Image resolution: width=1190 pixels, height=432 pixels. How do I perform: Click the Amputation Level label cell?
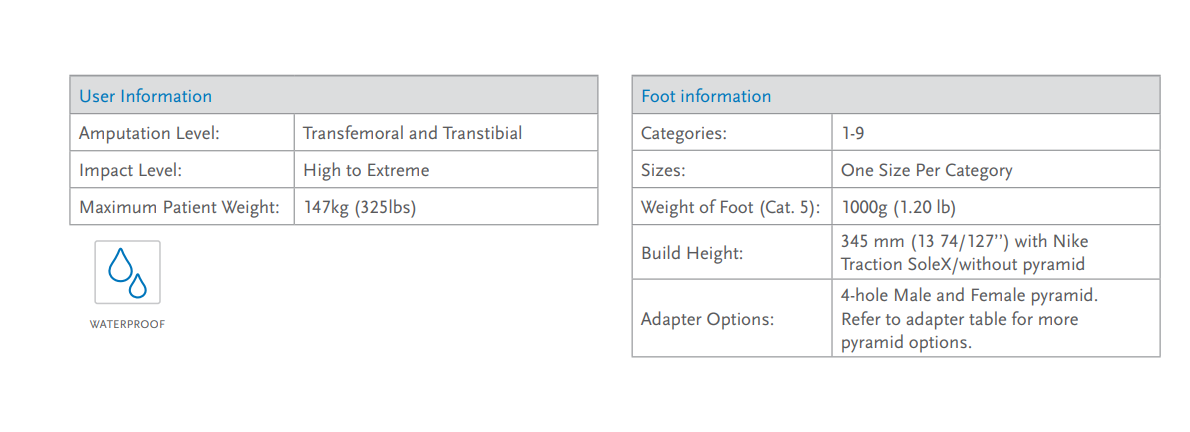[182, 133]
